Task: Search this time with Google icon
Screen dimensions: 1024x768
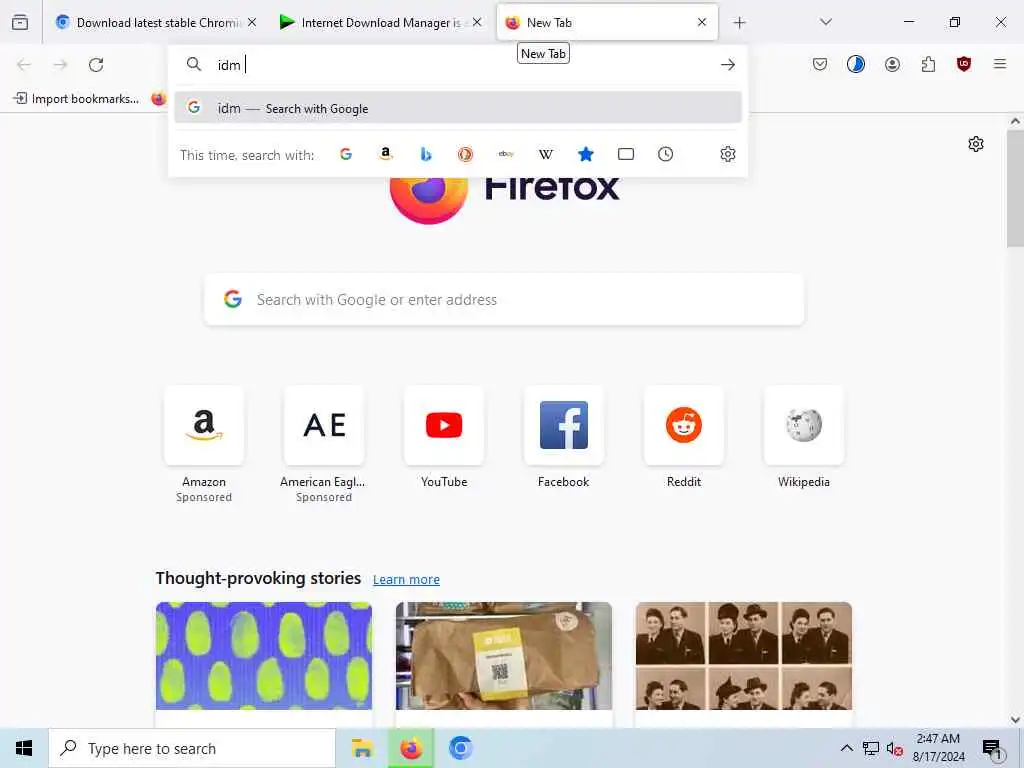Action: pyautogui.click(x=346, y=154)
